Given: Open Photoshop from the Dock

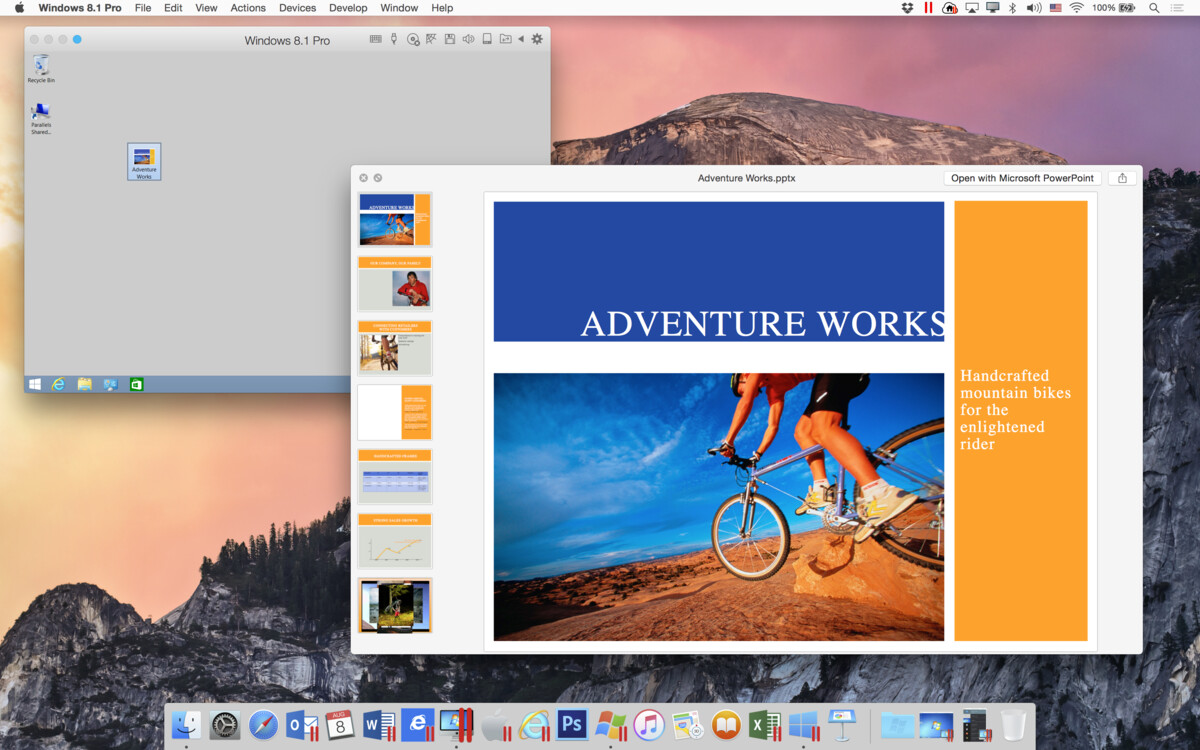Looking at the screenshot, I should (x=572, y=725).
